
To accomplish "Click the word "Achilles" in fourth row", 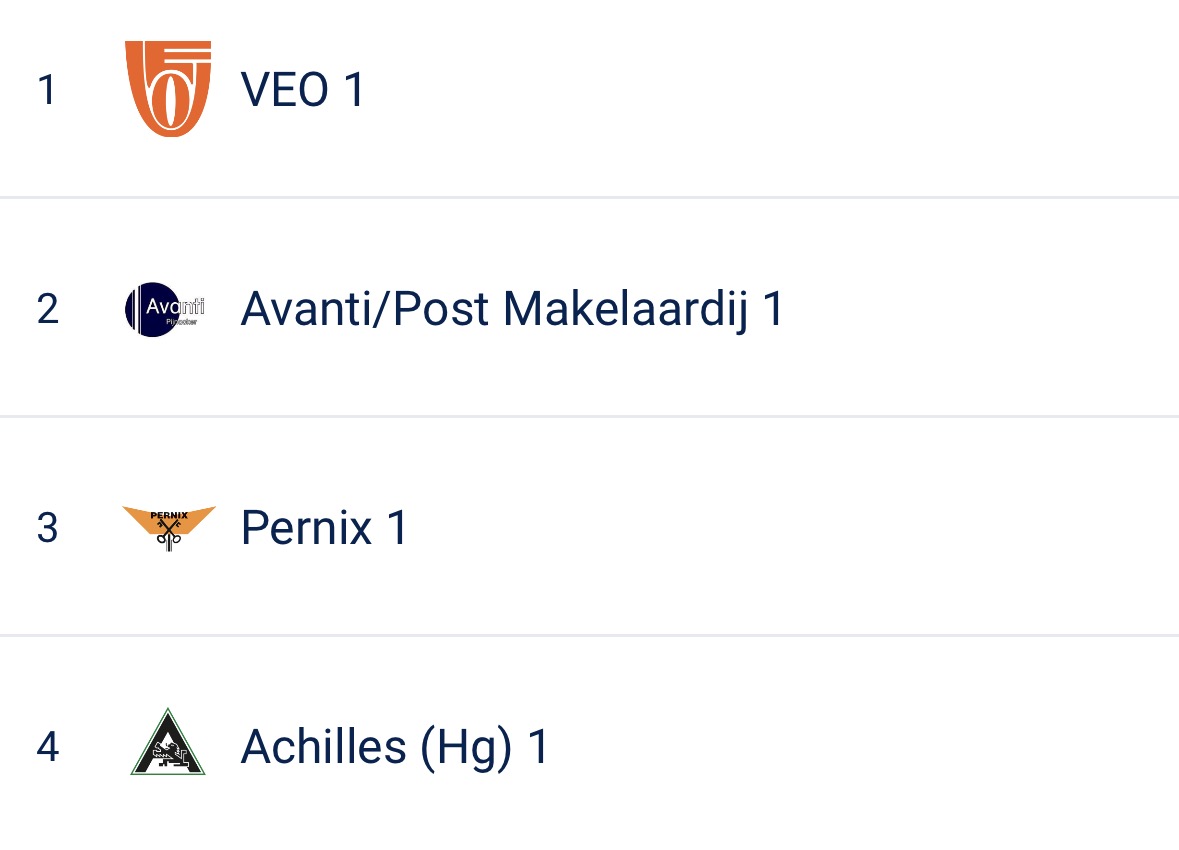I will [323, 747].
